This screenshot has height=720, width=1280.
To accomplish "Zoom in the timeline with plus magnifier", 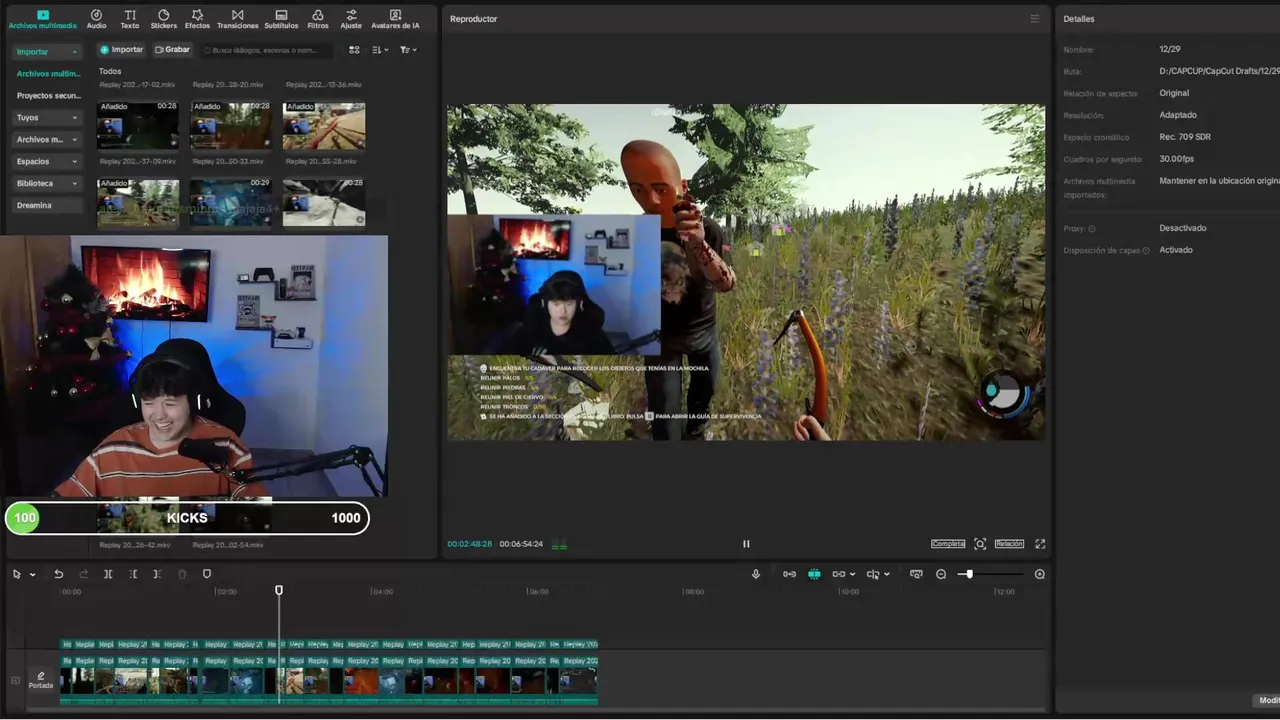I will coord(1040,574).
